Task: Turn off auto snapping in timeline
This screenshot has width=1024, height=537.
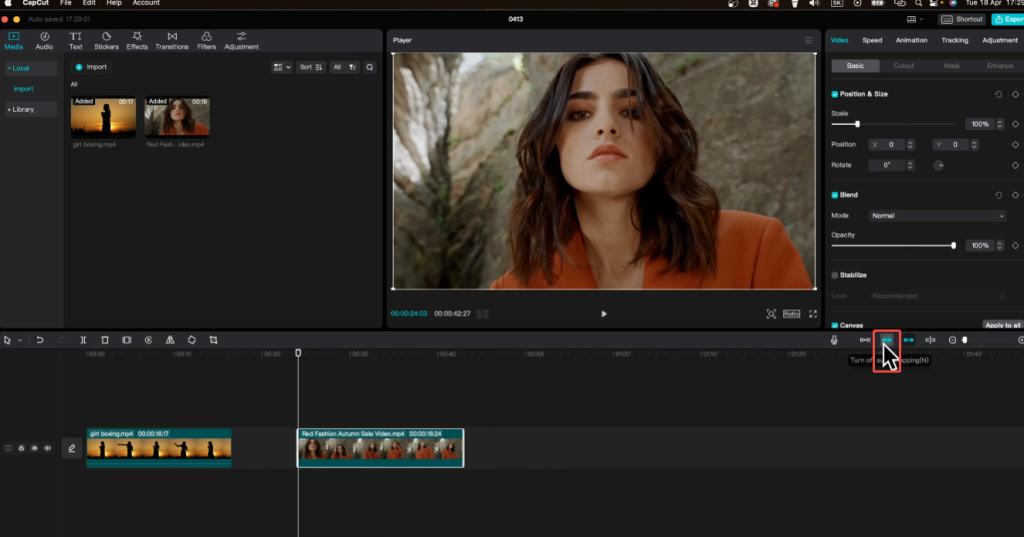Action: (887, 340)
